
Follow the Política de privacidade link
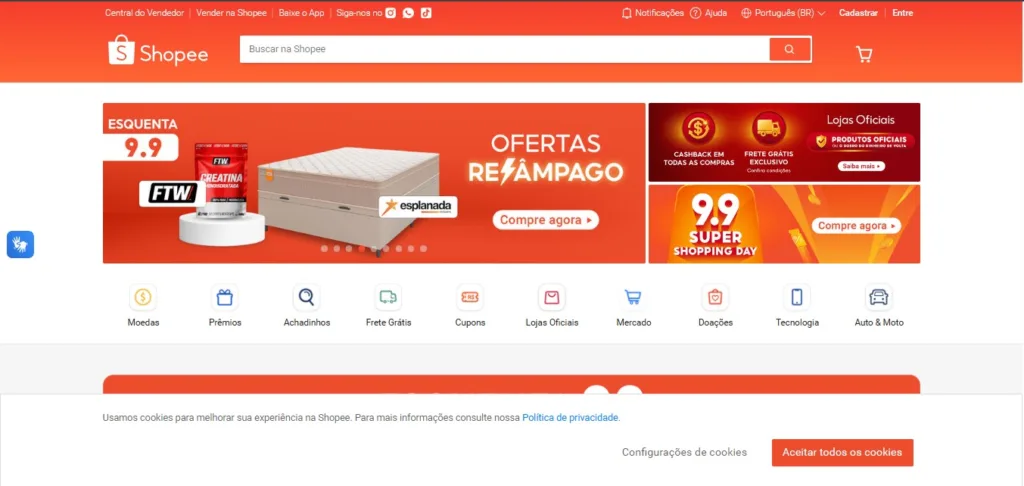[570, 417]
